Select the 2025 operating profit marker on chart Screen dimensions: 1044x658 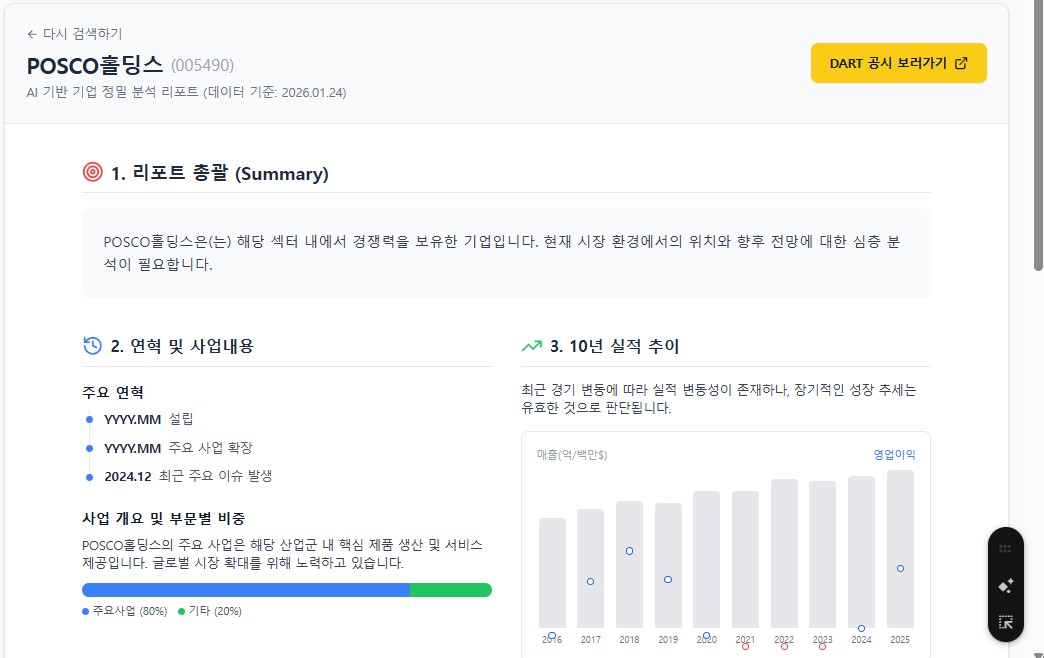tap(900, 569)
